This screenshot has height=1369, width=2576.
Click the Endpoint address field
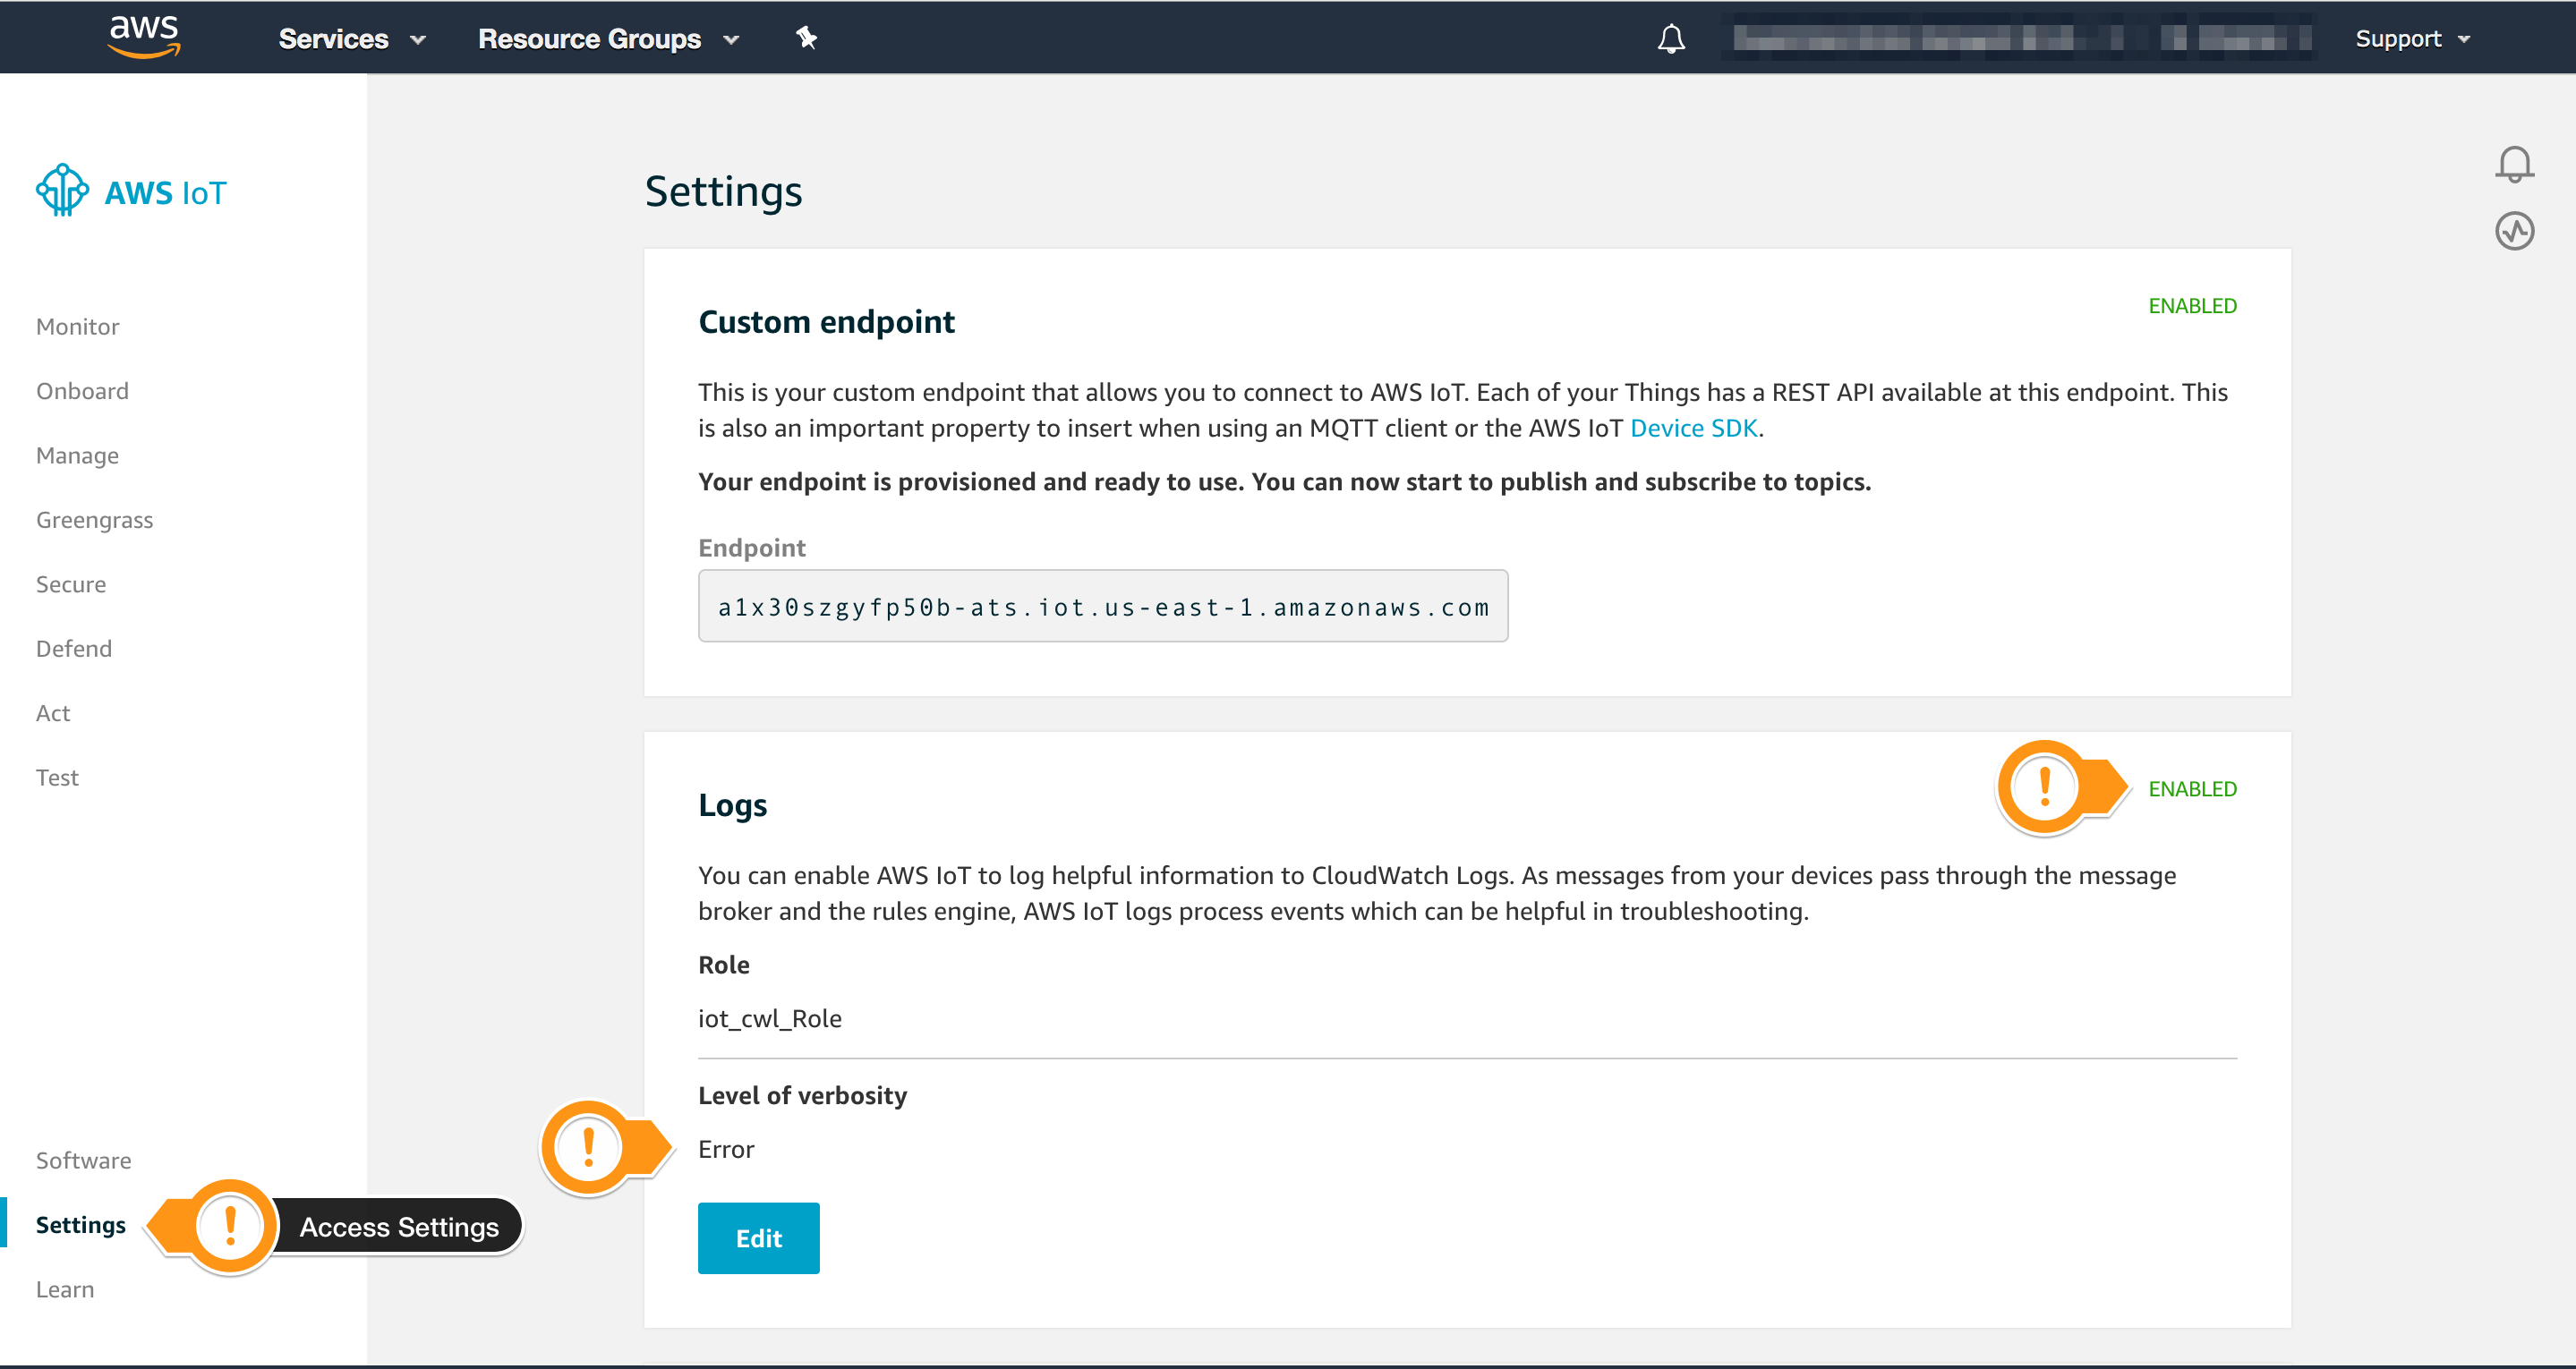coord(1103,606)
